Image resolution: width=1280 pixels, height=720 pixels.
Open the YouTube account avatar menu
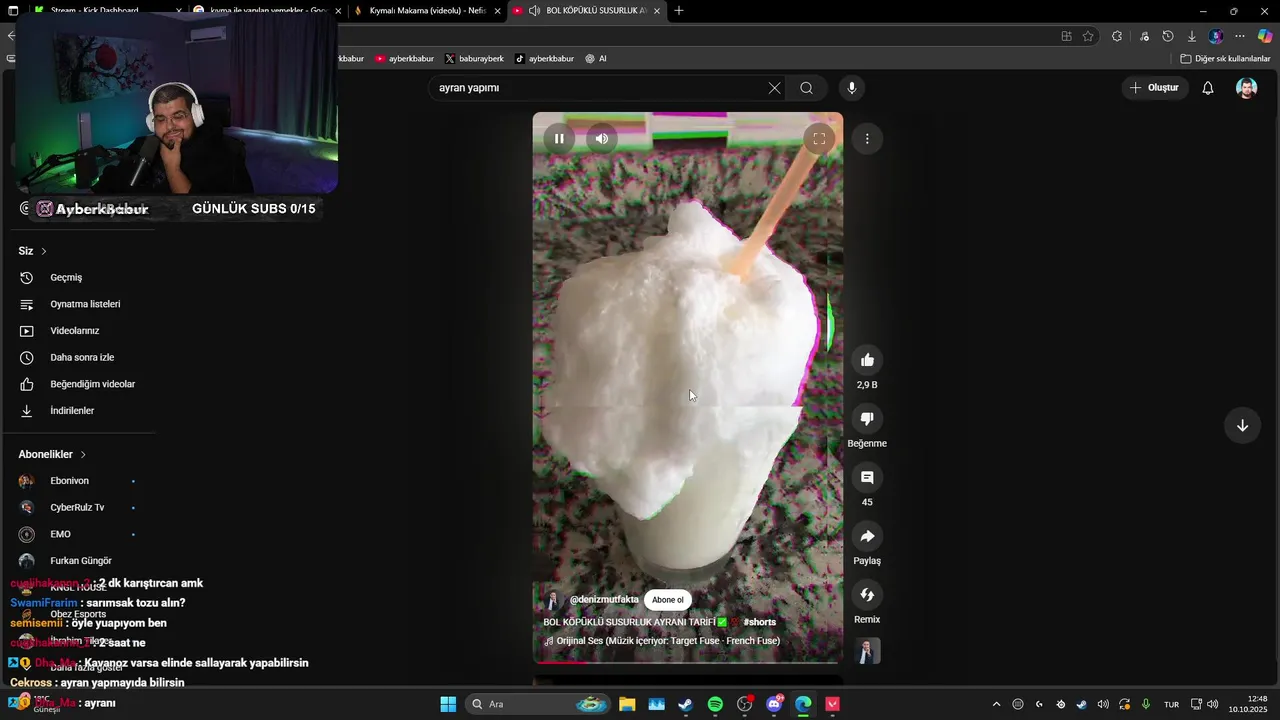[1246, 88]
